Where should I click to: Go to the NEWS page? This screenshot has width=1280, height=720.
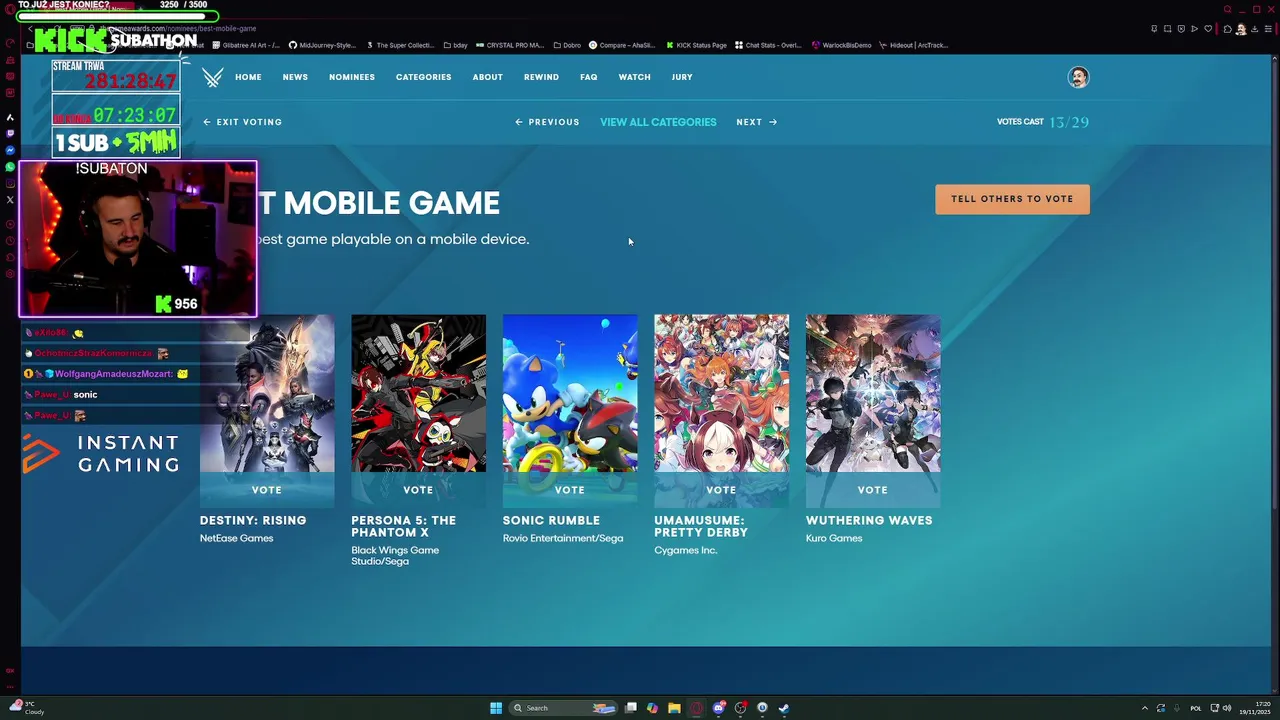tap(295, 77)
